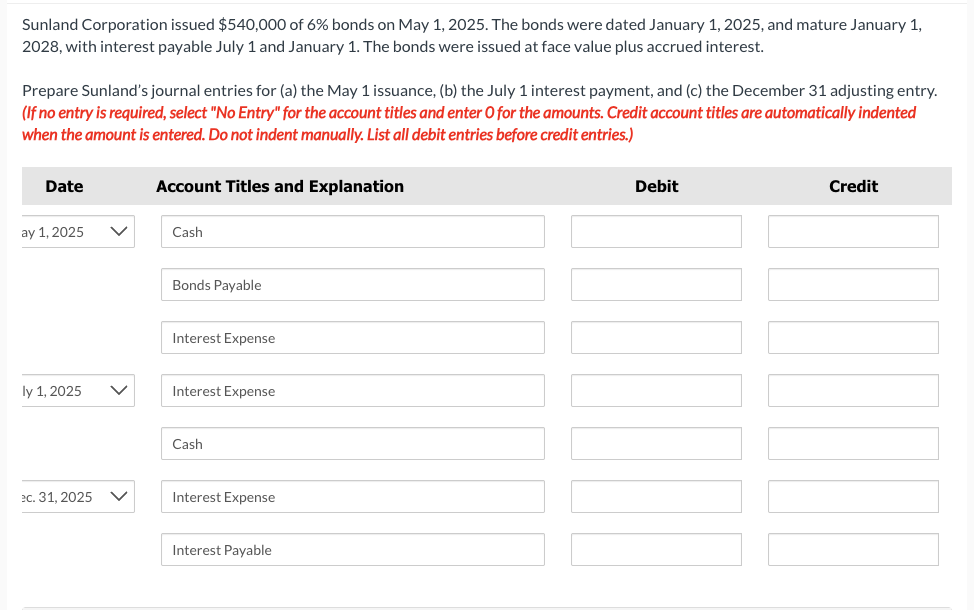Select the Date column header
This screenshot has height=610, width=974.
click(x=64, y=186)
